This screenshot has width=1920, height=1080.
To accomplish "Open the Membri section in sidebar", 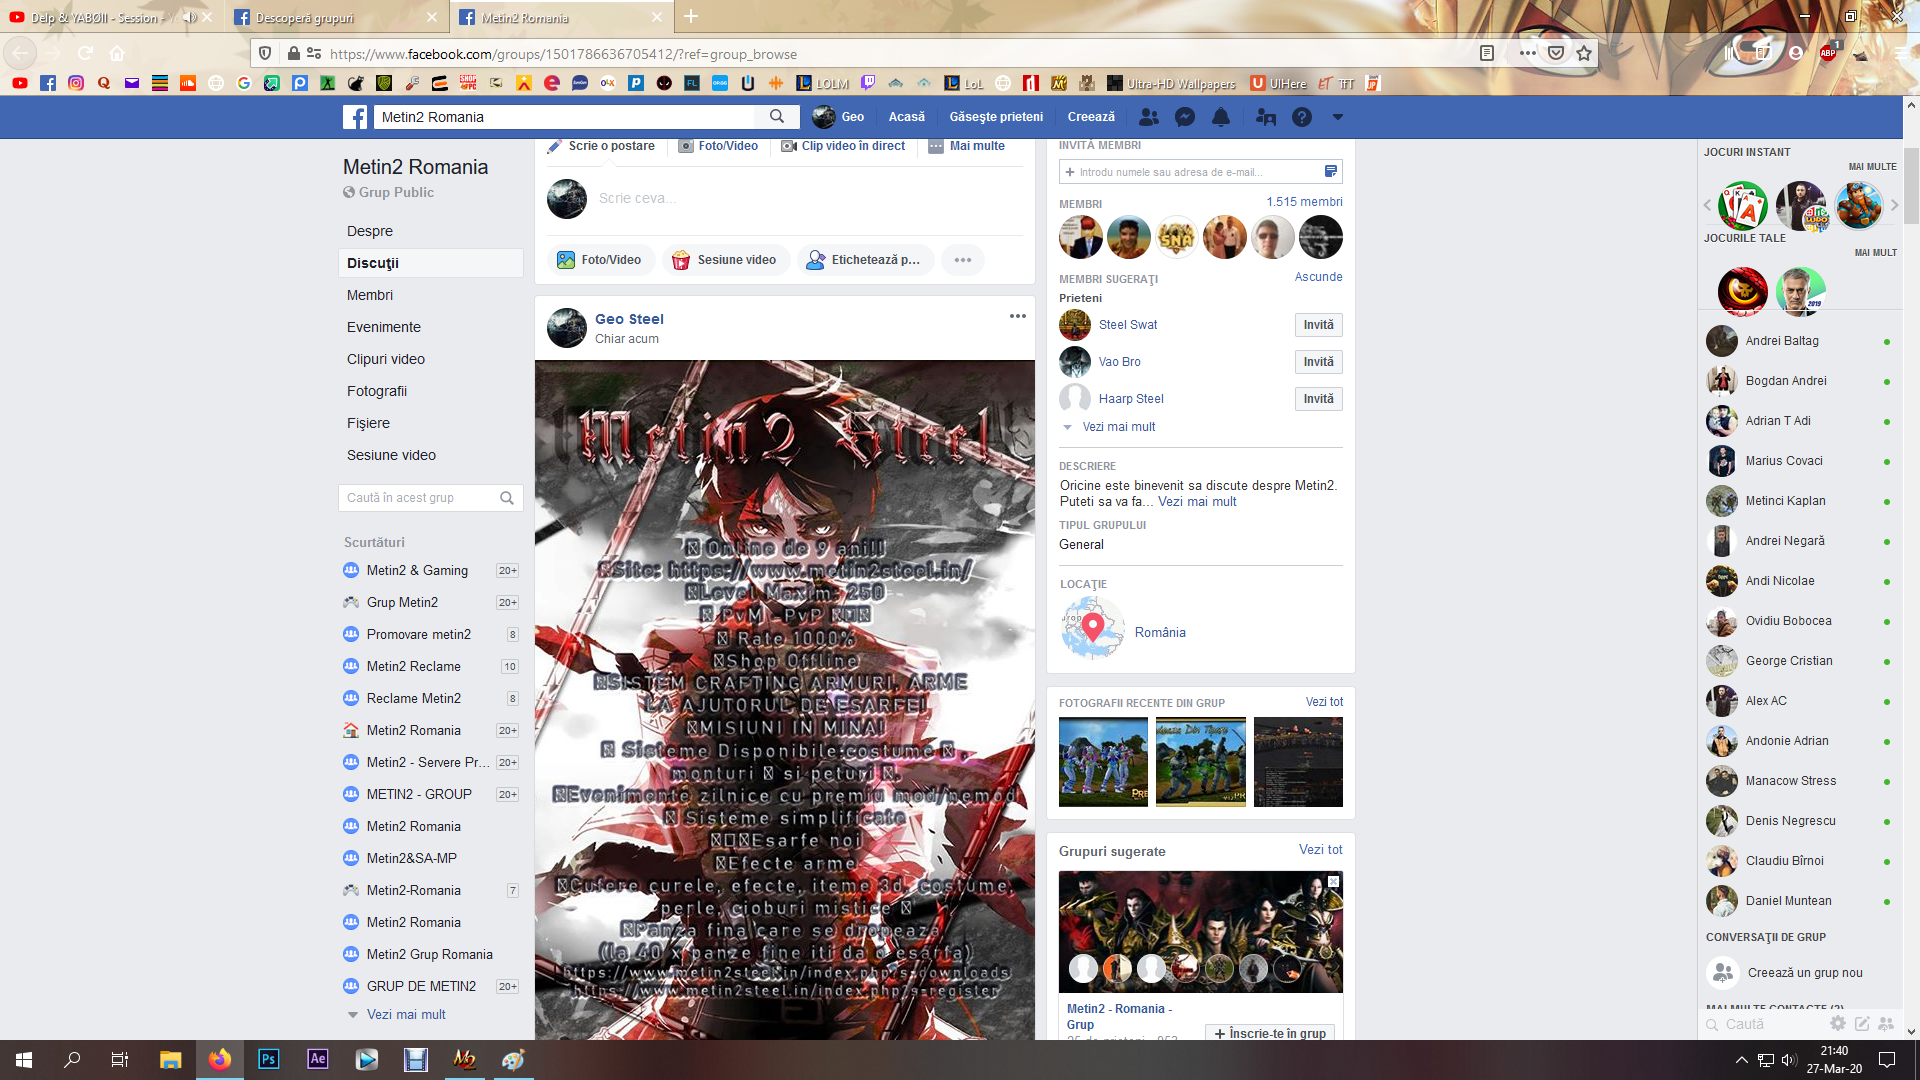I will click(x=370, y=295).
